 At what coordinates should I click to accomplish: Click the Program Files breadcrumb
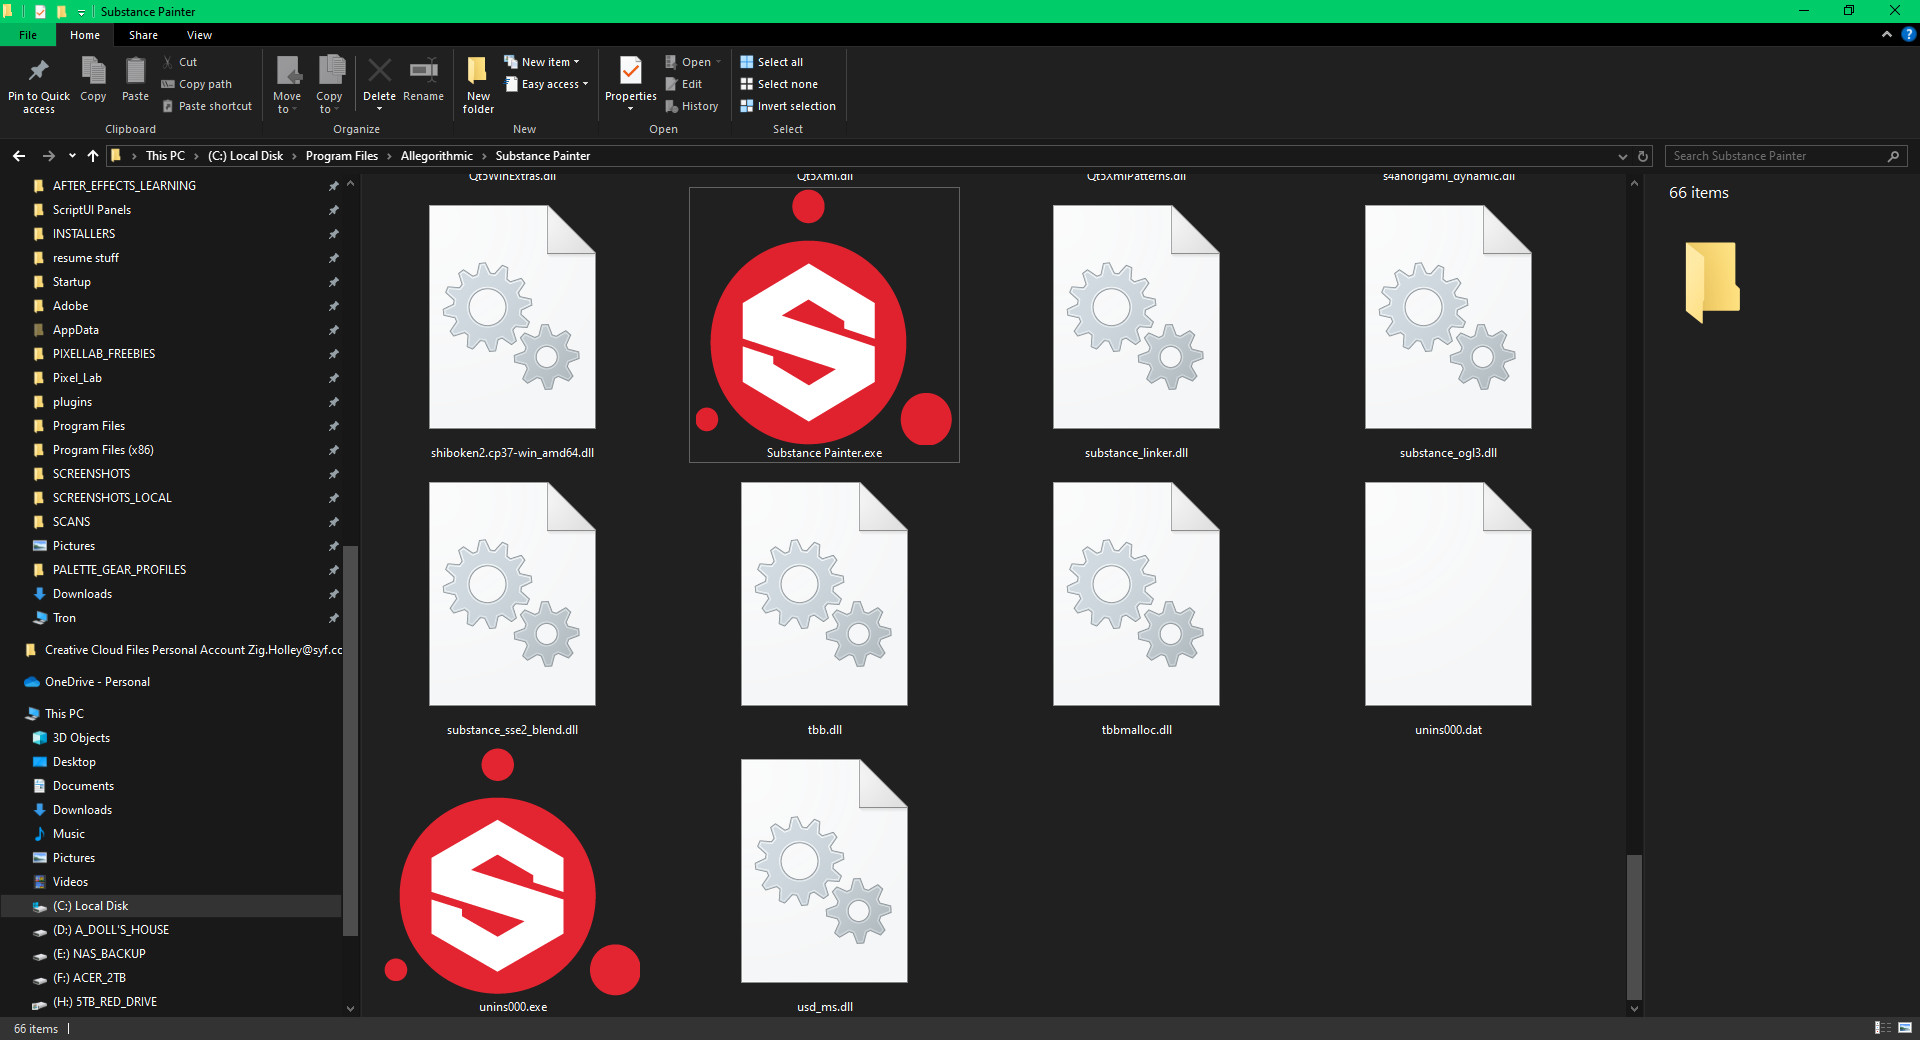[x=342, y=156]
